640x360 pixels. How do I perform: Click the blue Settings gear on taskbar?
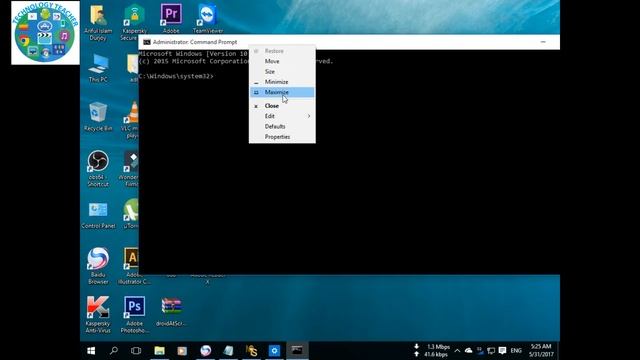pyautogui.click(x=274, y=351)
